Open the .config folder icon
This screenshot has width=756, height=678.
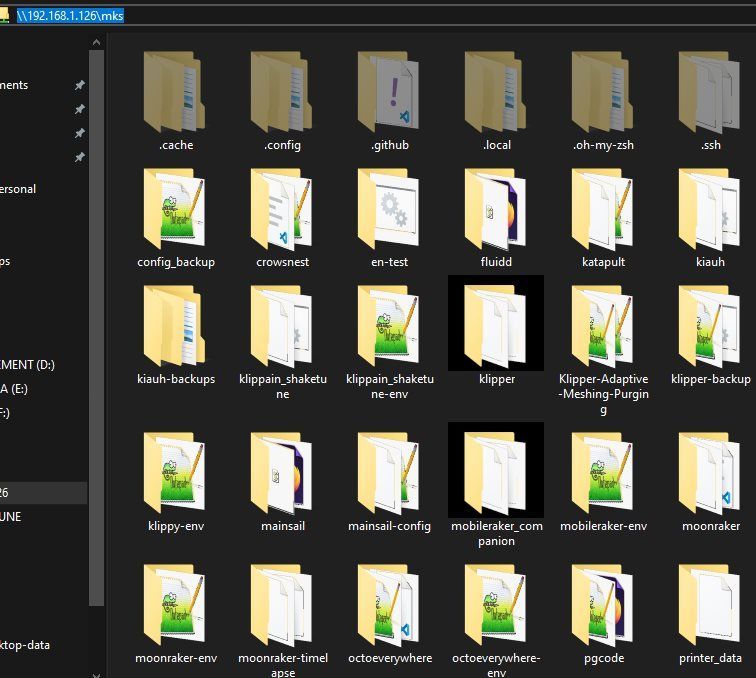282,92
